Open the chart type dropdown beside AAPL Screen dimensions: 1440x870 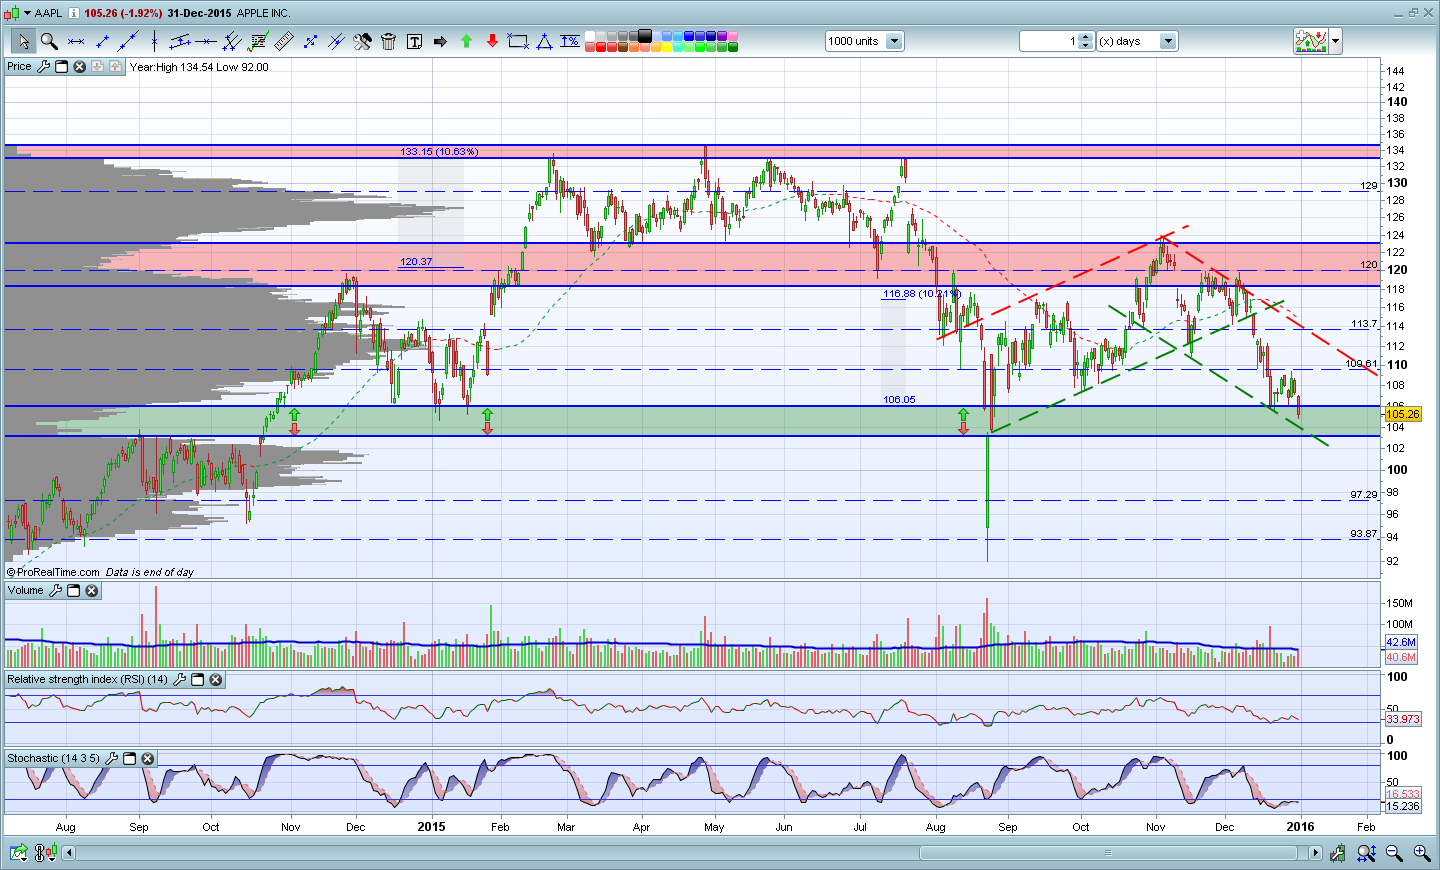coord(27,13)
